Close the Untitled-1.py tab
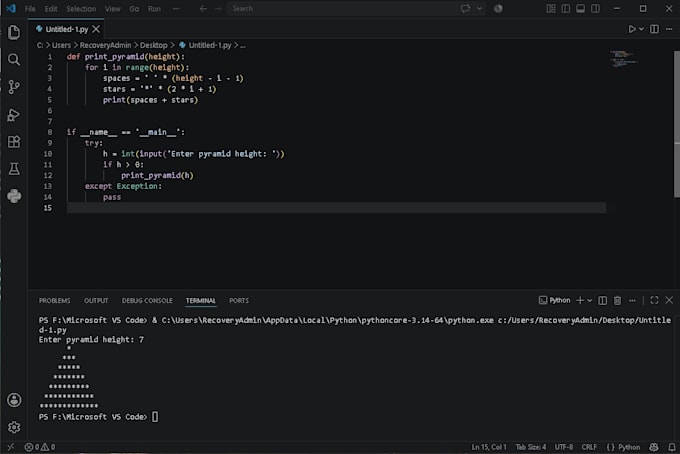 pos(96,29)
